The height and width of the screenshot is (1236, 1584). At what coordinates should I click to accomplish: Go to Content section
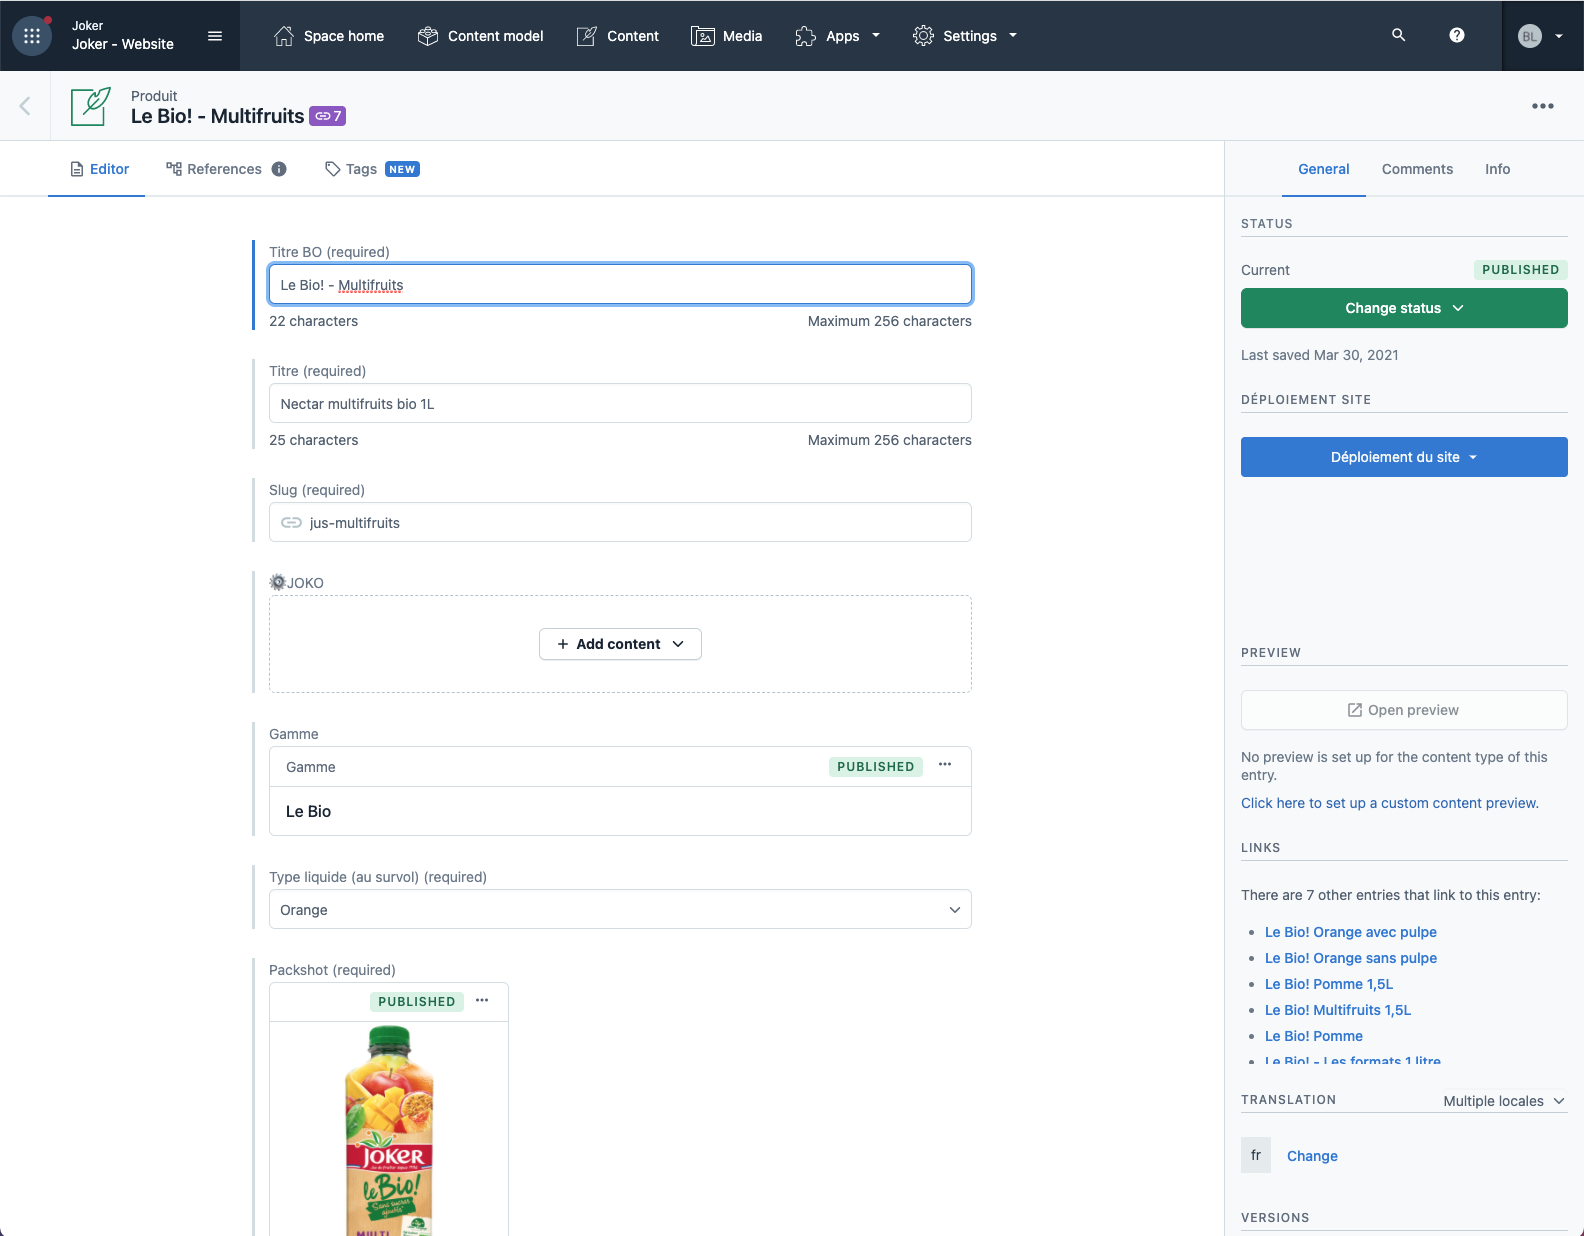618,36
